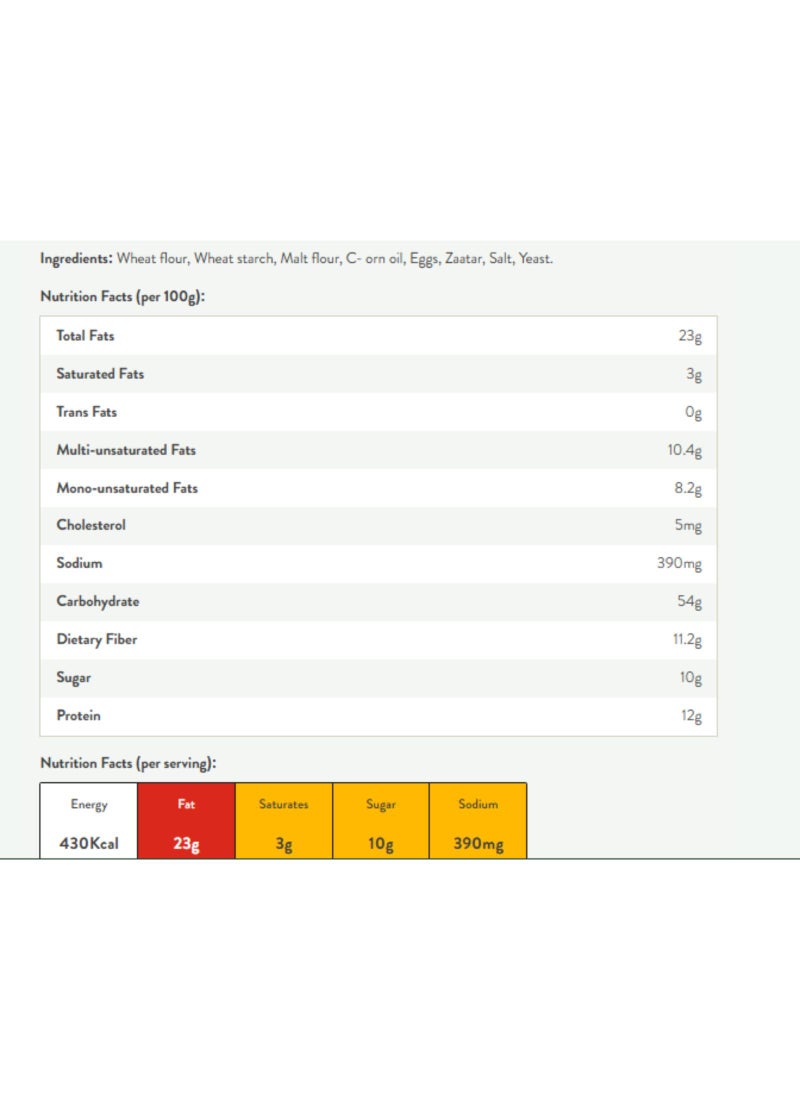Select the red Fat 23g tile

(x=186, y=821)
